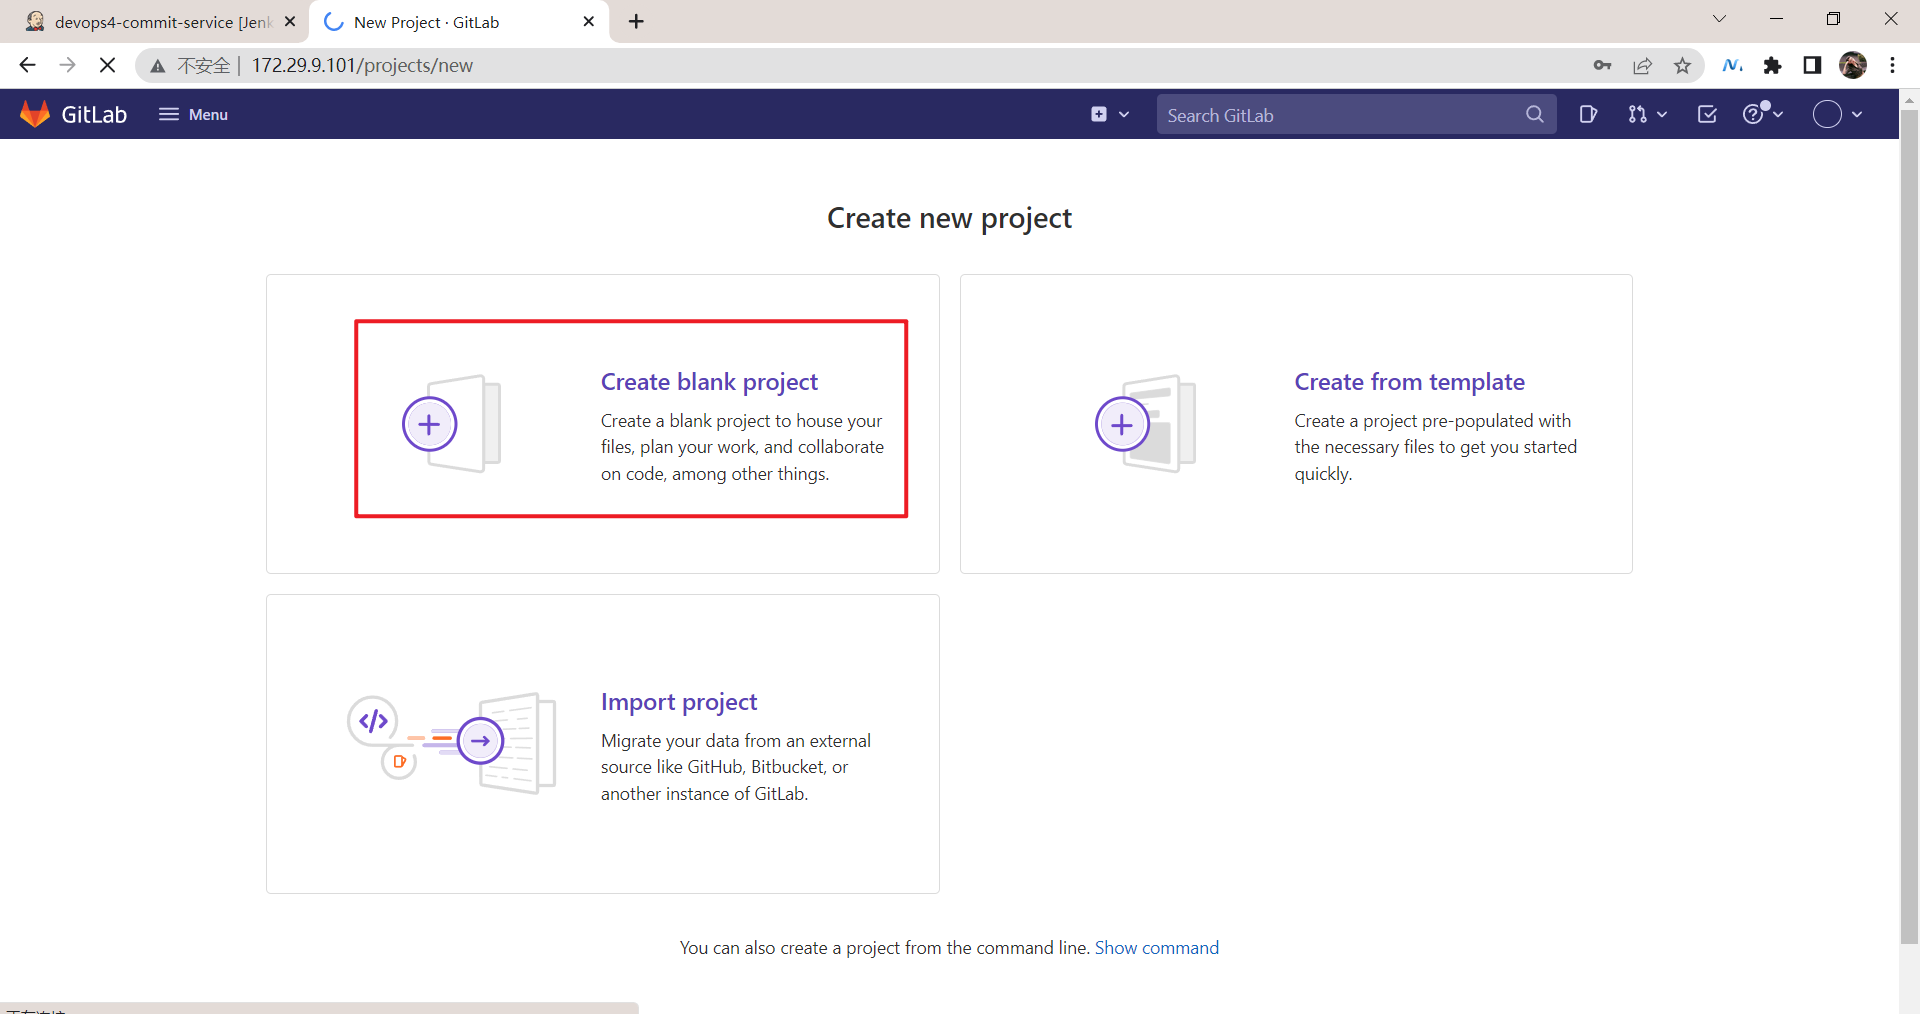The image size is (1920, 1014).
Task: Open Chrome three-dot menu
Action: click(x=1893, y=65)
